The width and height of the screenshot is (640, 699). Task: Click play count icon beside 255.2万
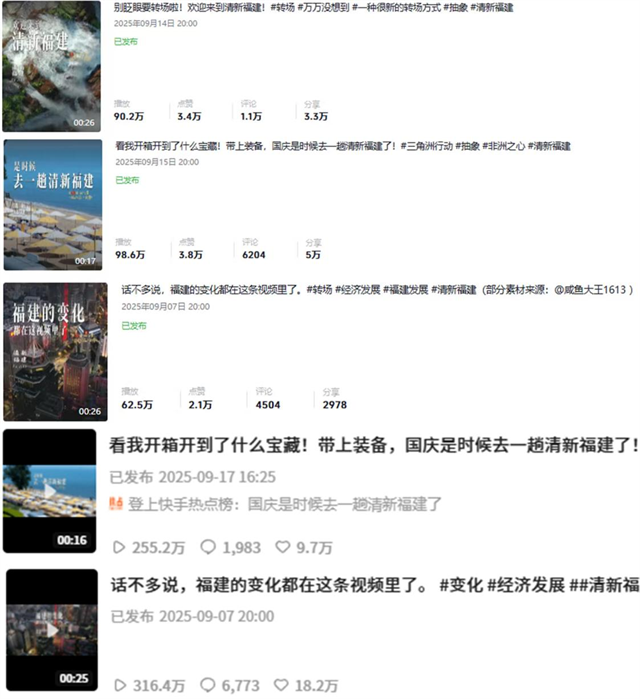[x=118, y=547]
